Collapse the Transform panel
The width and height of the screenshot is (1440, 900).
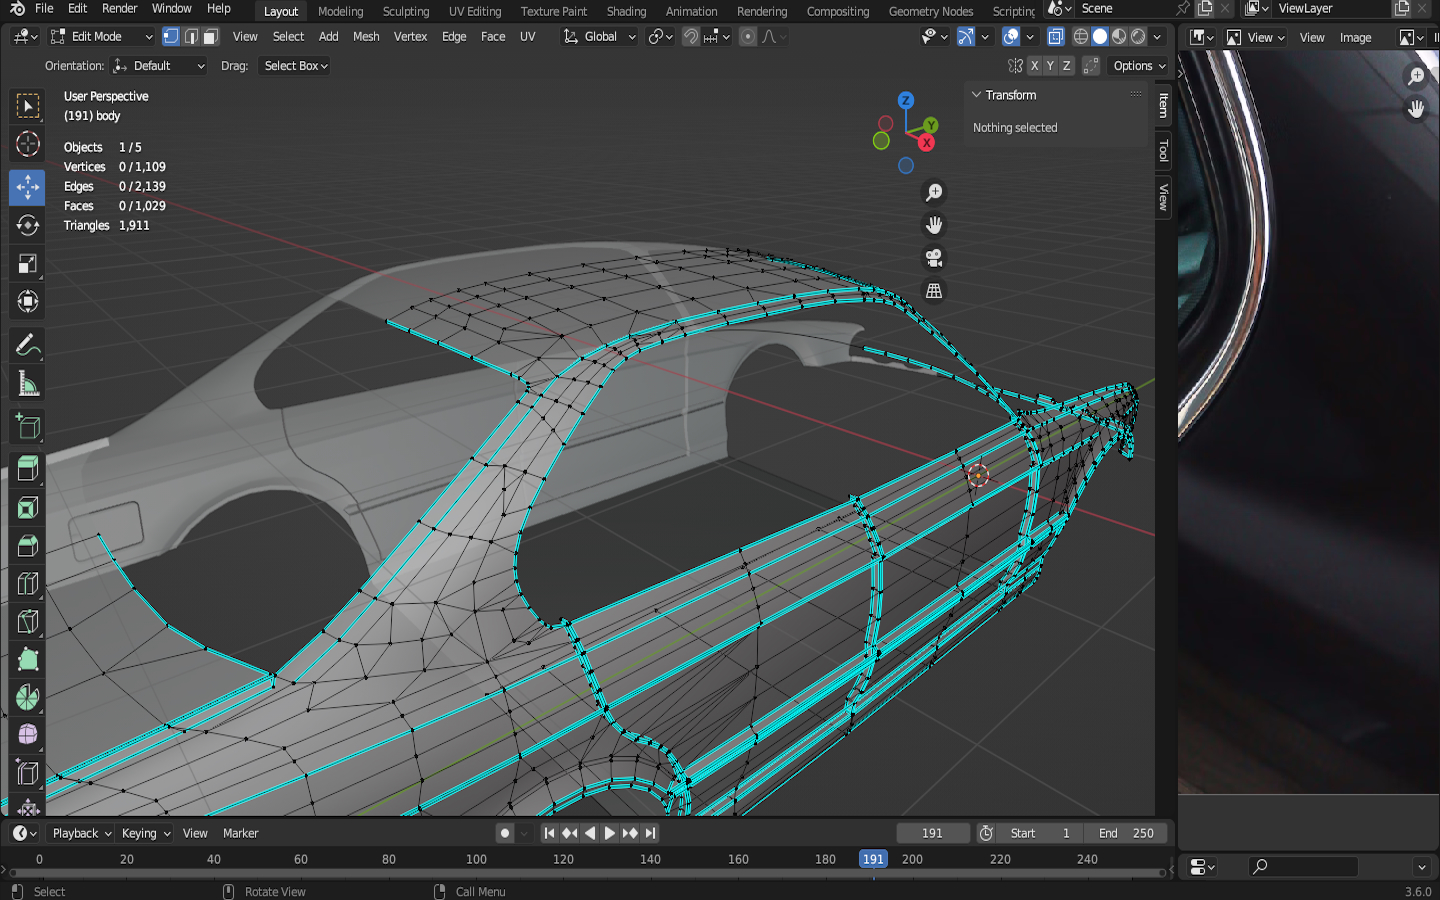pyautogui.click(x=977, y=95)
